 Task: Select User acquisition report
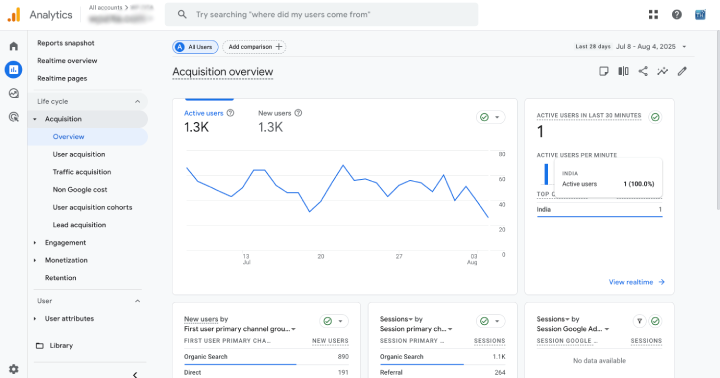(79, 154)
